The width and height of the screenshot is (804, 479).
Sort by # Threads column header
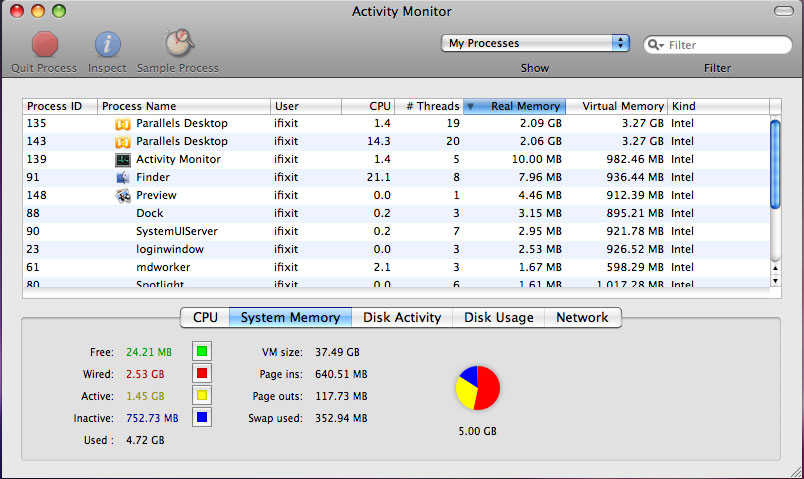(429, 106)
